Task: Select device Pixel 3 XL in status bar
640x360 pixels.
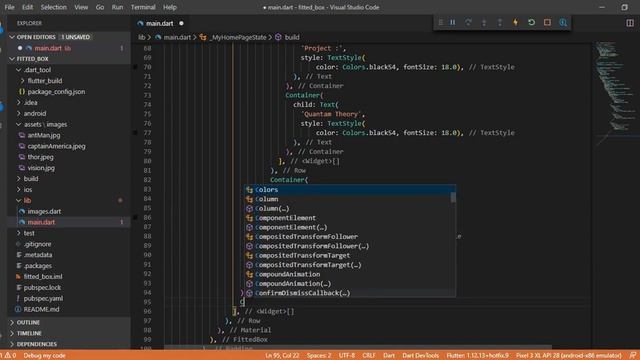Action: tap(569, 356)
